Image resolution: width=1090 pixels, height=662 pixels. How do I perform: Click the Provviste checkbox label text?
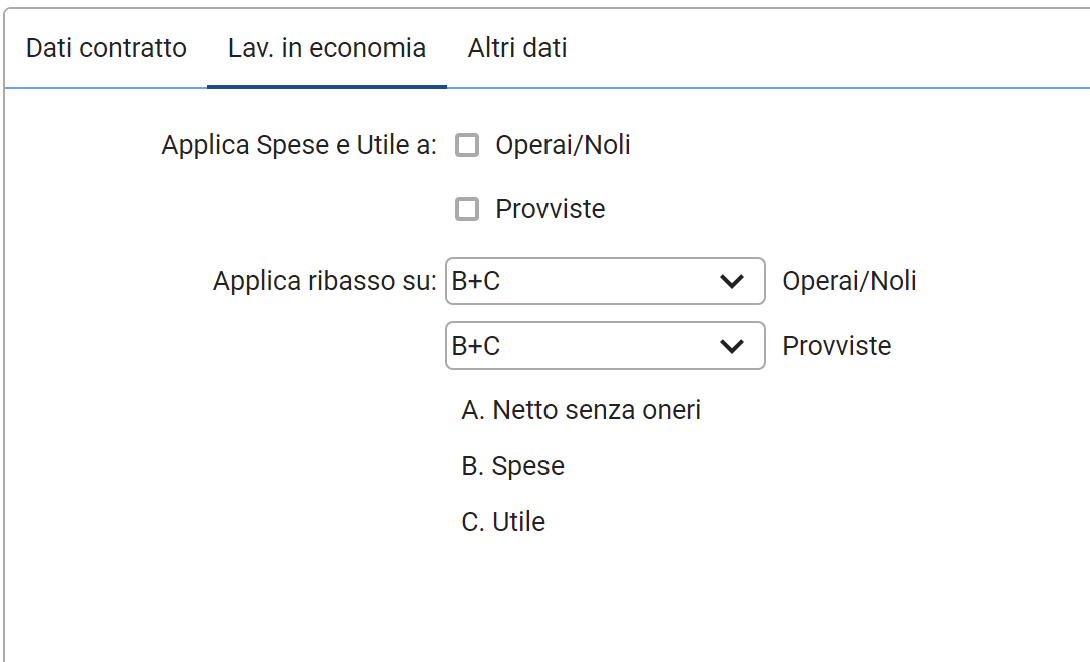(x=550, y=209)
